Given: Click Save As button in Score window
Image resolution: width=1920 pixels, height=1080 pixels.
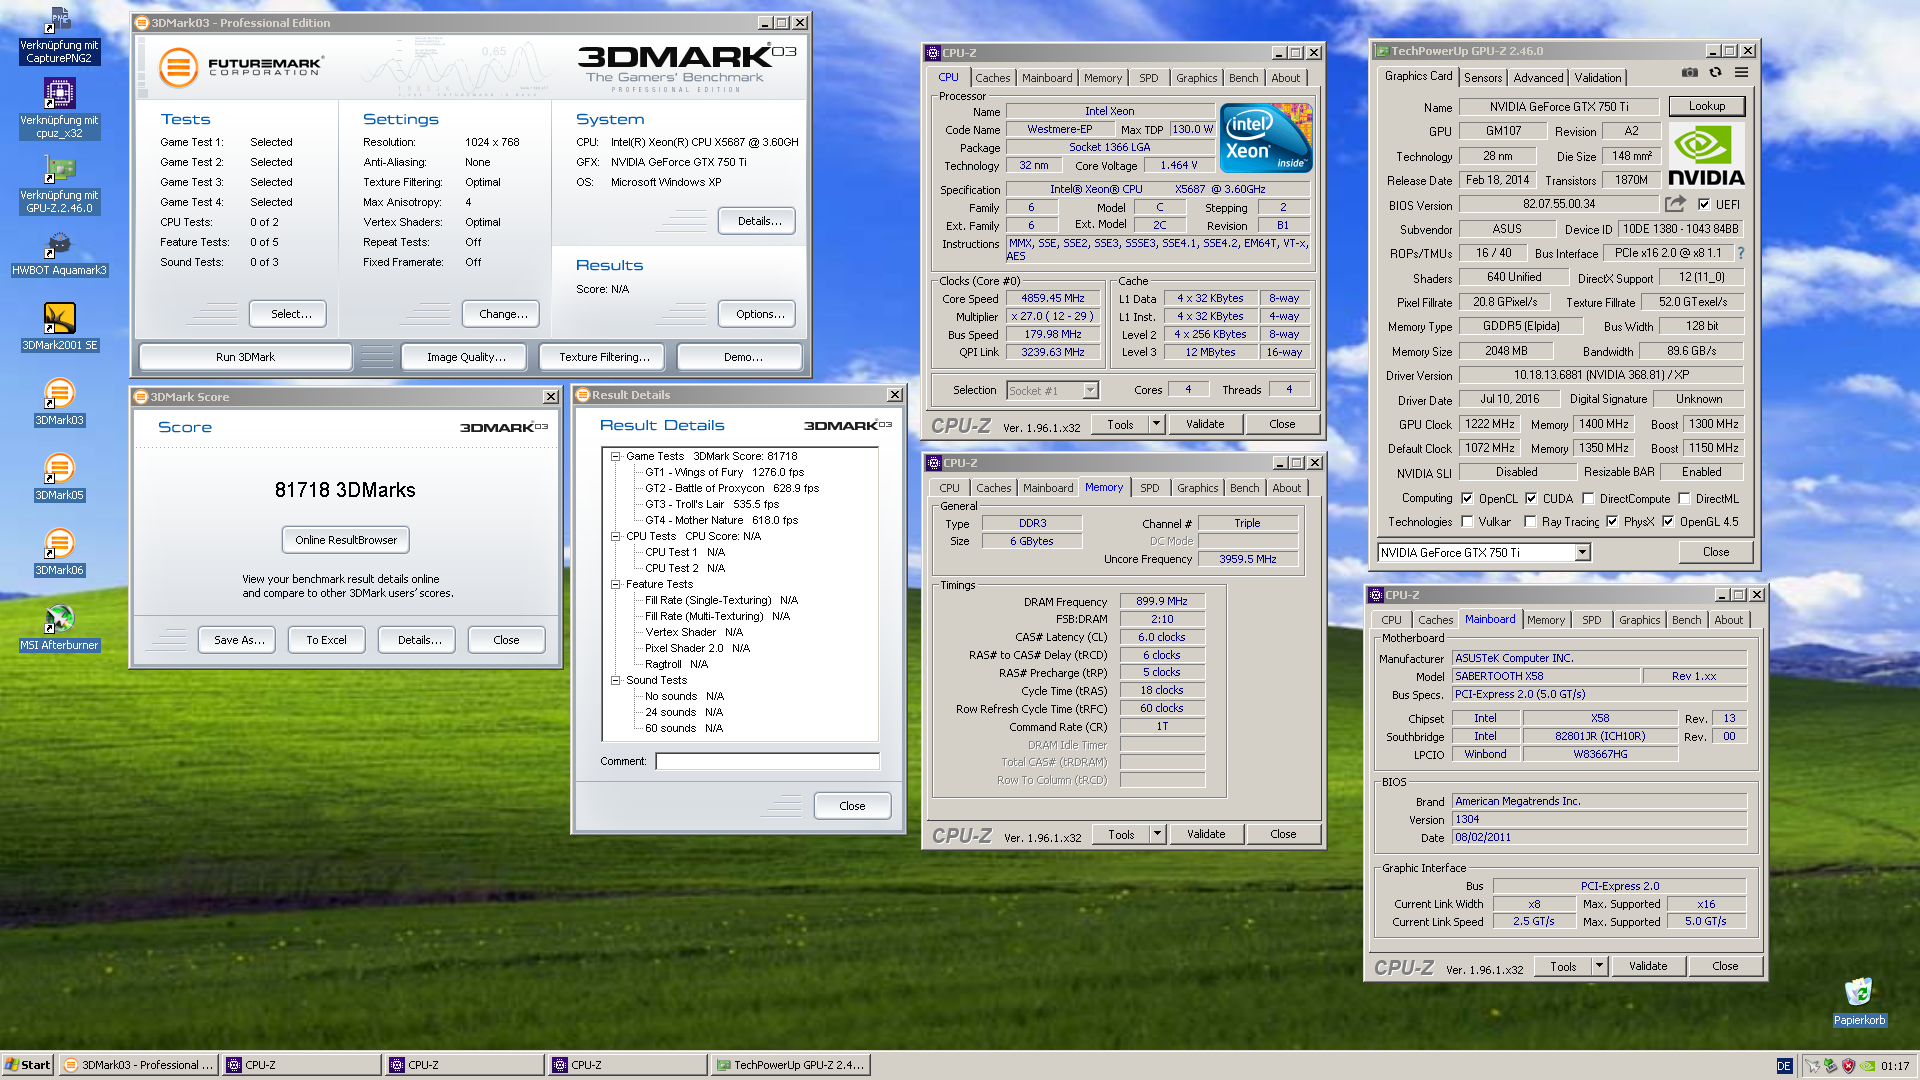Looking at the screenshot, I should tap(239, 640).
